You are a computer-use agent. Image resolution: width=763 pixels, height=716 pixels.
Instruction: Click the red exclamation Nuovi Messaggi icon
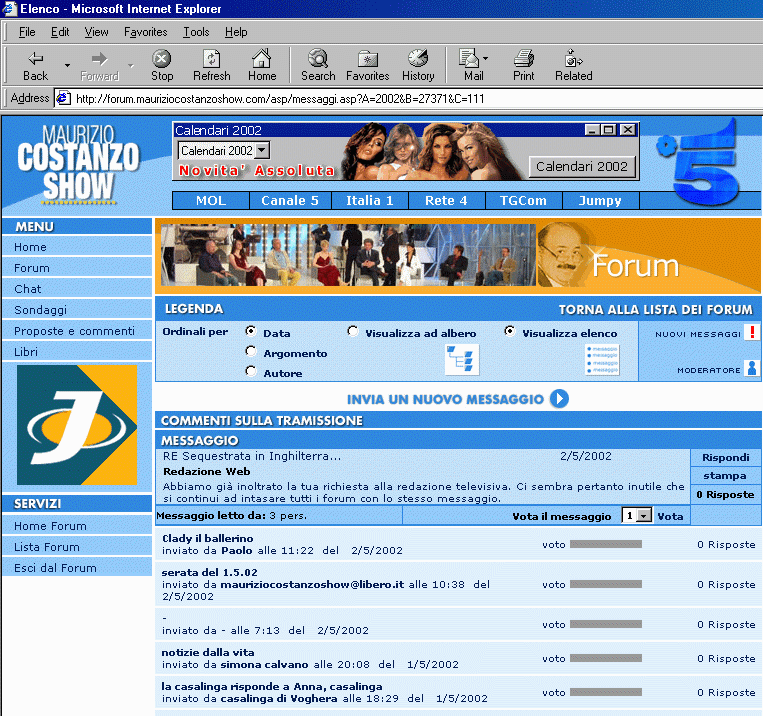coord(752,333)
